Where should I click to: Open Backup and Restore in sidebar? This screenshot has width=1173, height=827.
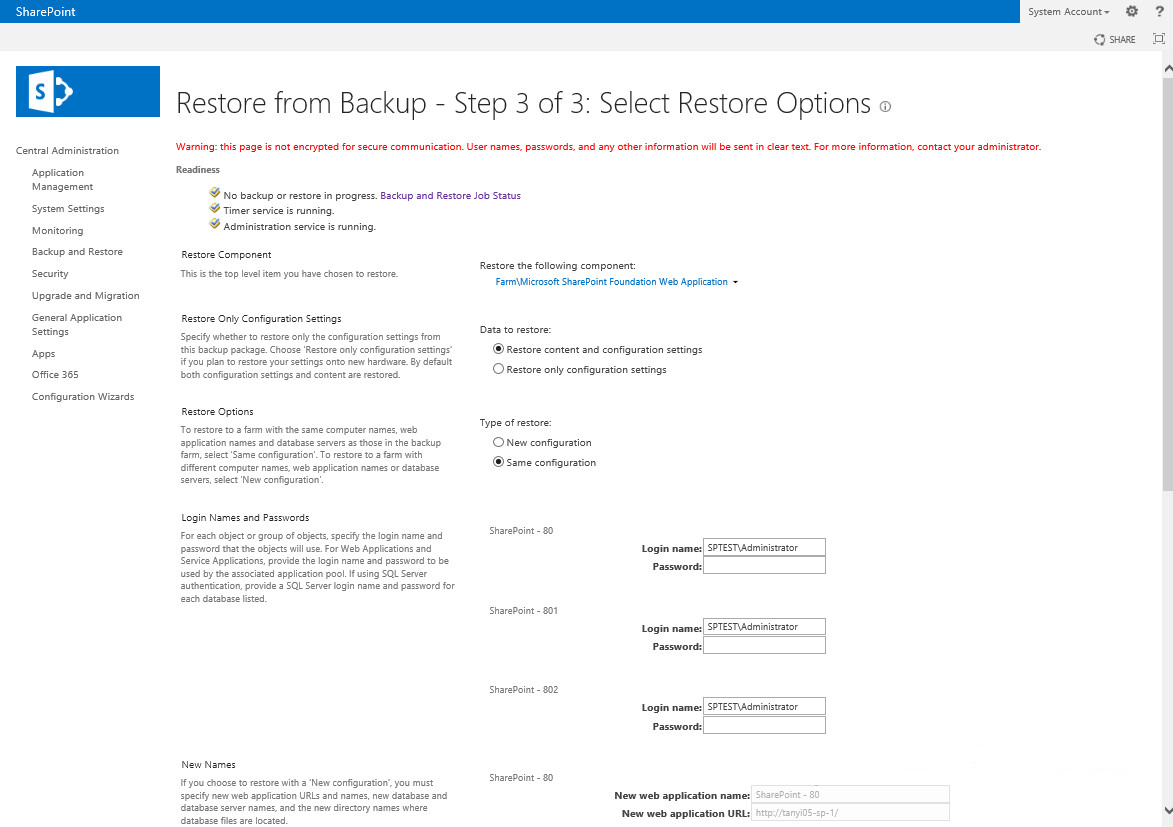click(77, 252)
